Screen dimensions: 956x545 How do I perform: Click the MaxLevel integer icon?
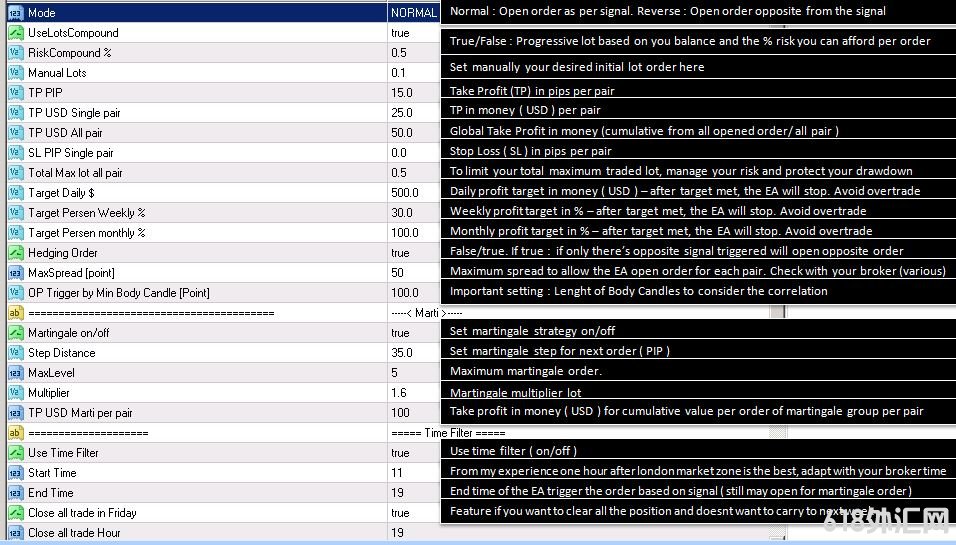click(x=15, y=373)
